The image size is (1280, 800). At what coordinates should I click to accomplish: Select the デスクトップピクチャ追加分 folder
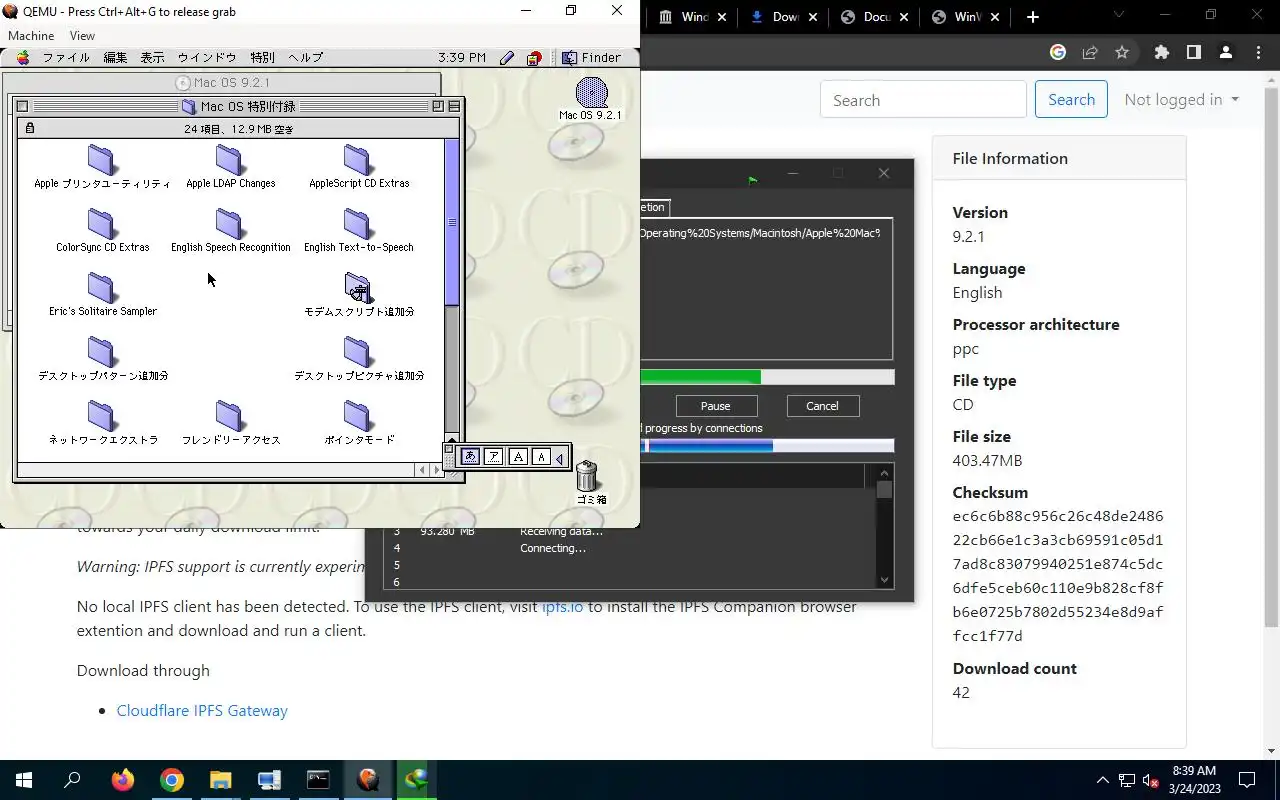pyautogui.click(x=358, y=359)
